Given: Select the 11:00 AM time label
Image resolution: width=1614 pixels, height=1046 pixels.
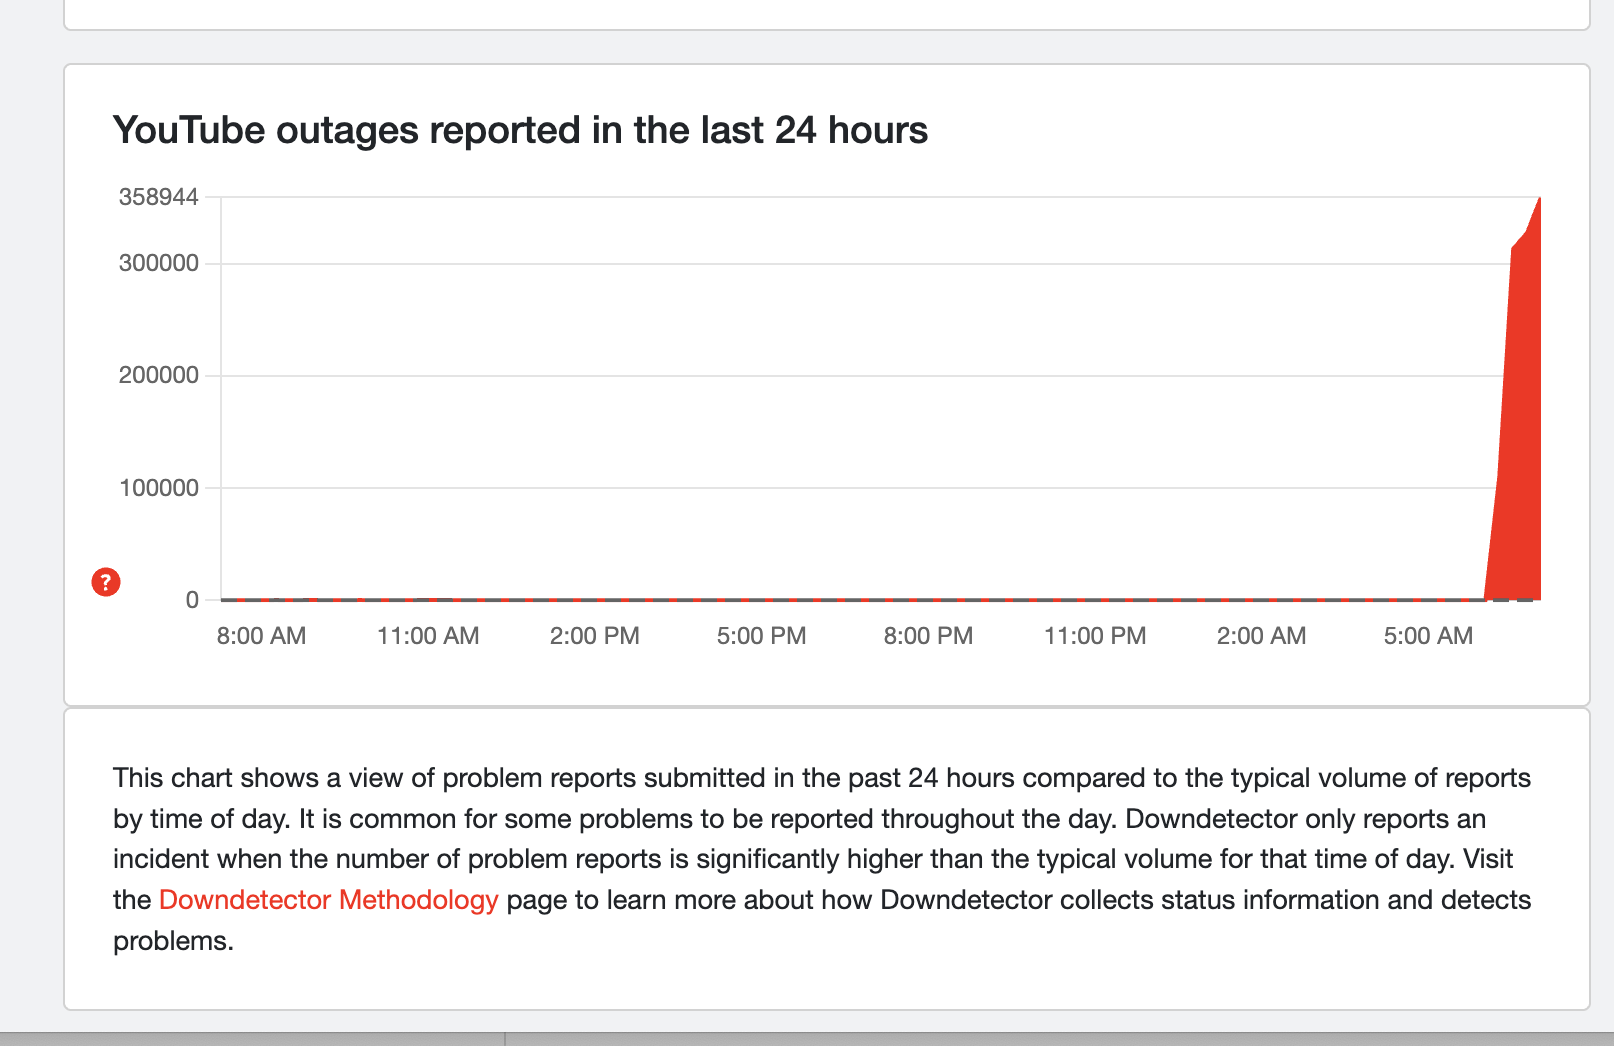Looking at the screenshot, I should 428,636.
